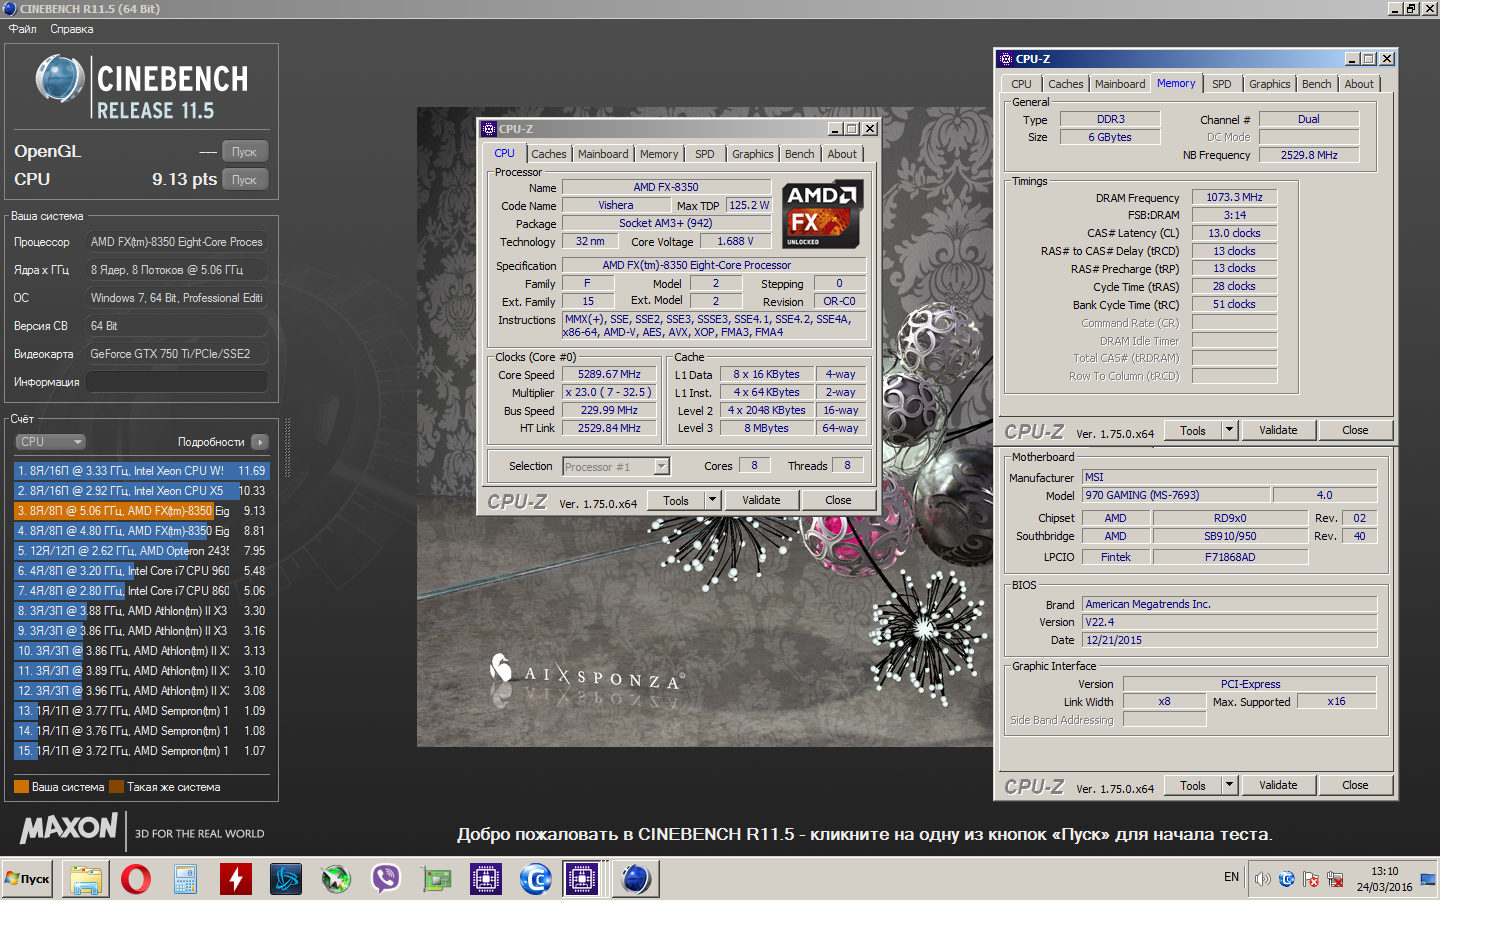Click the green jet plane taskbar icon

click(336, 879)
